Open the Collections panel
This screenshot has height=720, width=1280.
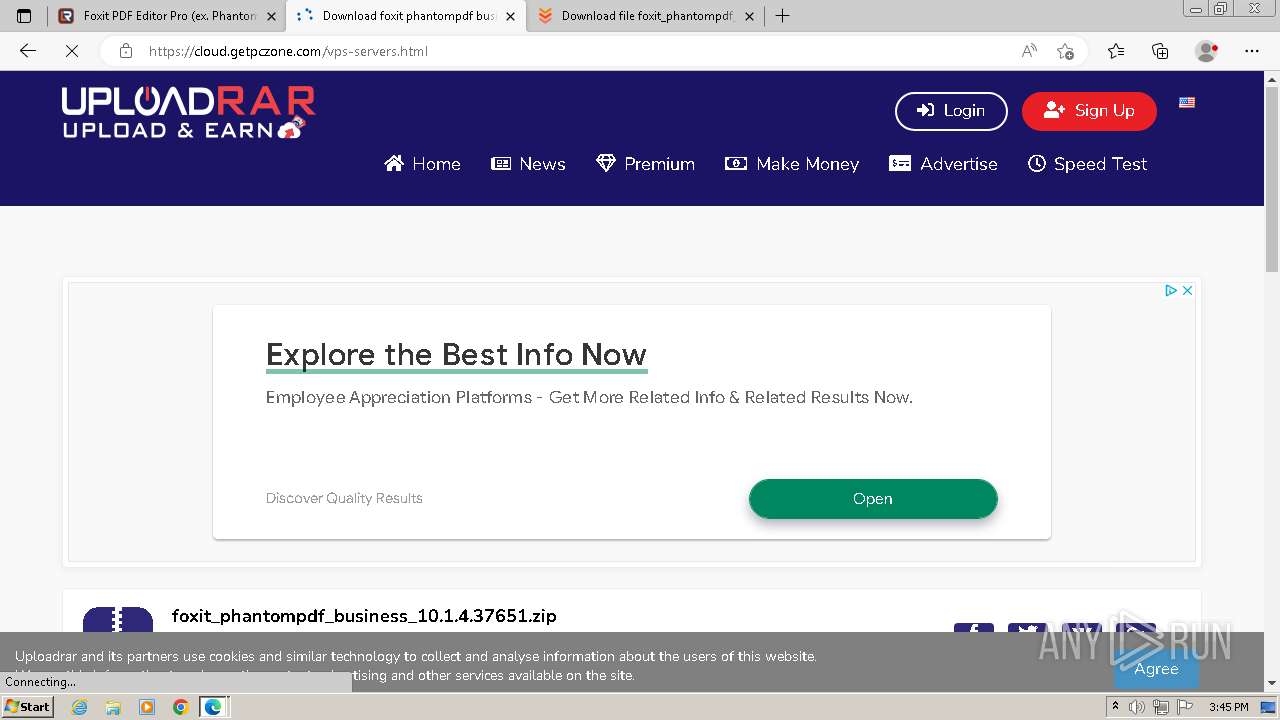tap(1160, 51)
